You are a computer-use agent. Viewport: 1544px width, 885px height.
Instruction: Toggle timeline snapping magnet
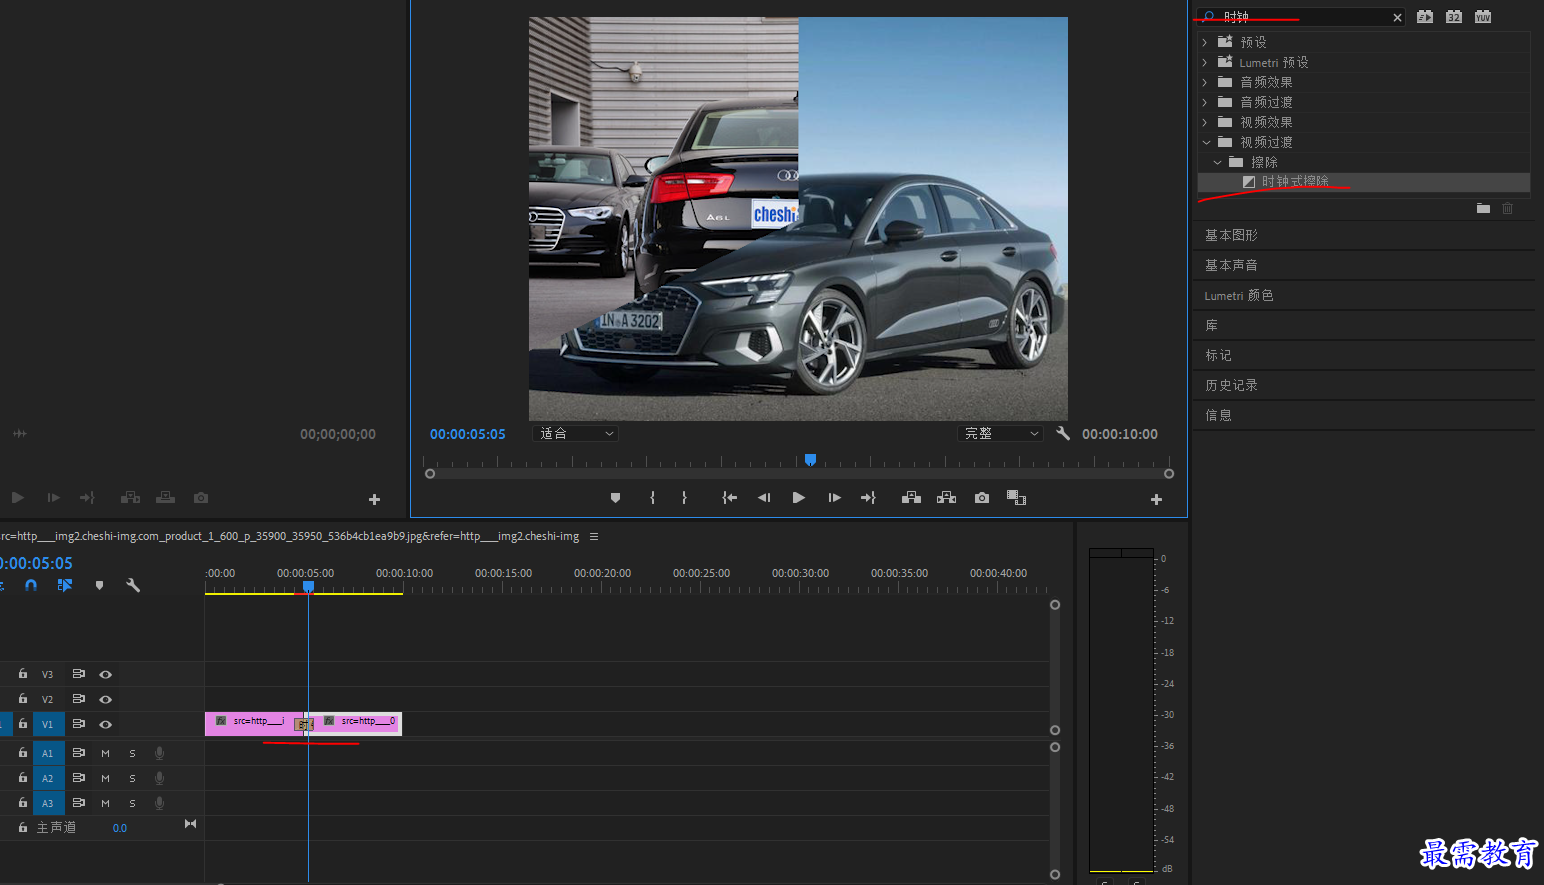pos(31,585)
